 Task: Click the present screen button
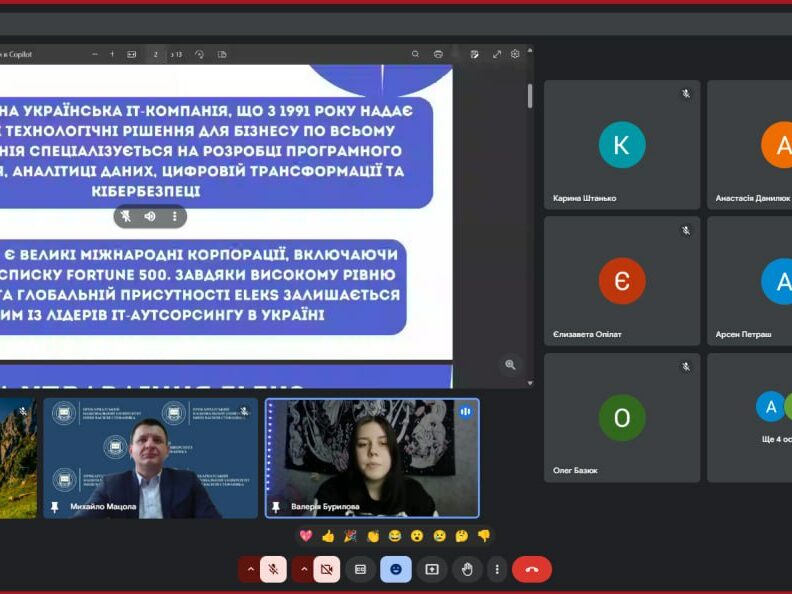[x=432, y=569]
